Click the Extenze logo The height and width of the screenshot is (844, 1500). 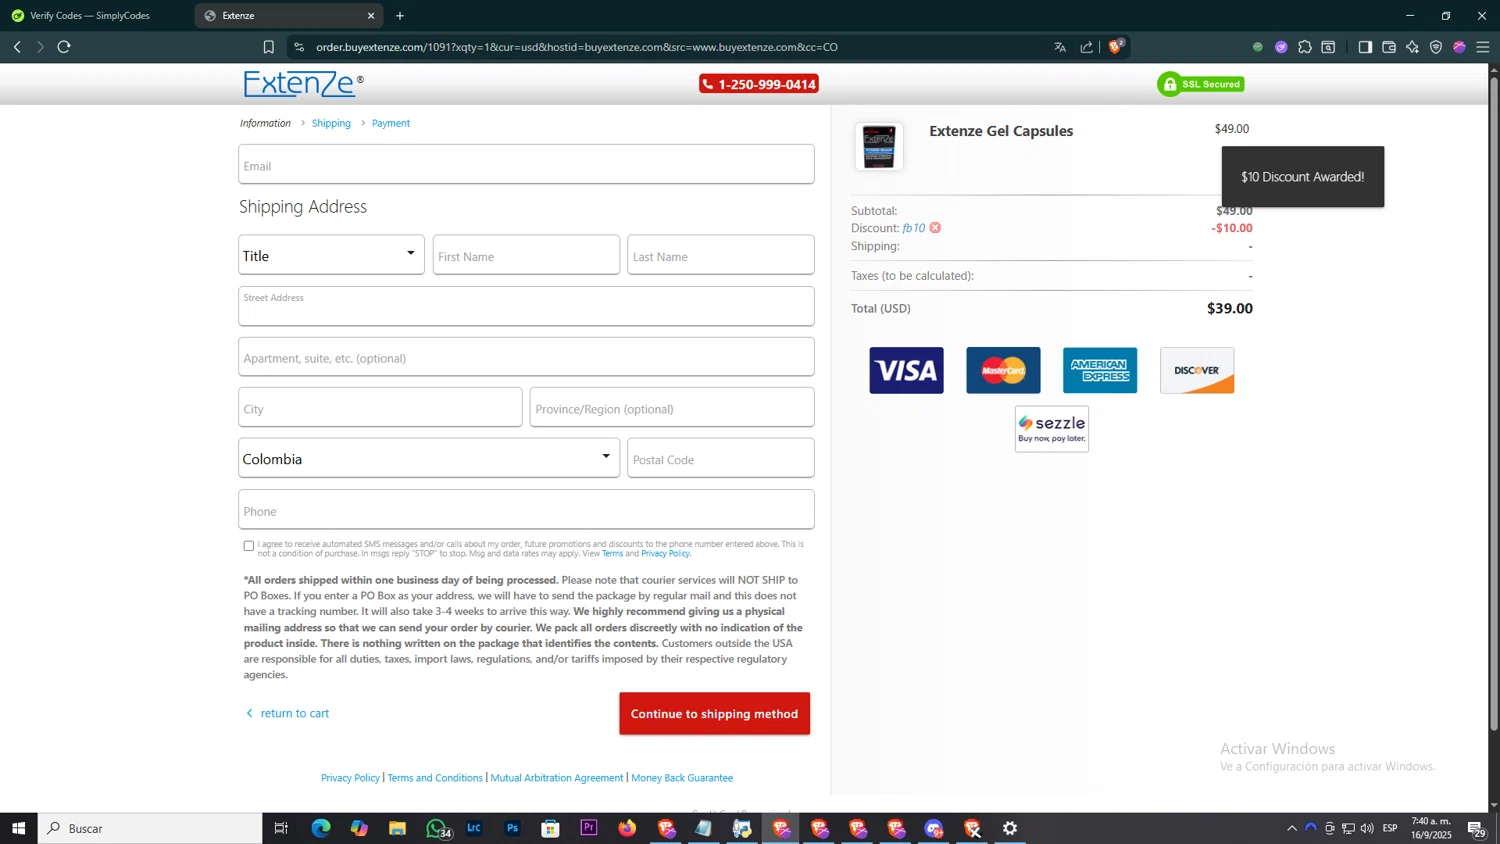[x=303, y=83]
